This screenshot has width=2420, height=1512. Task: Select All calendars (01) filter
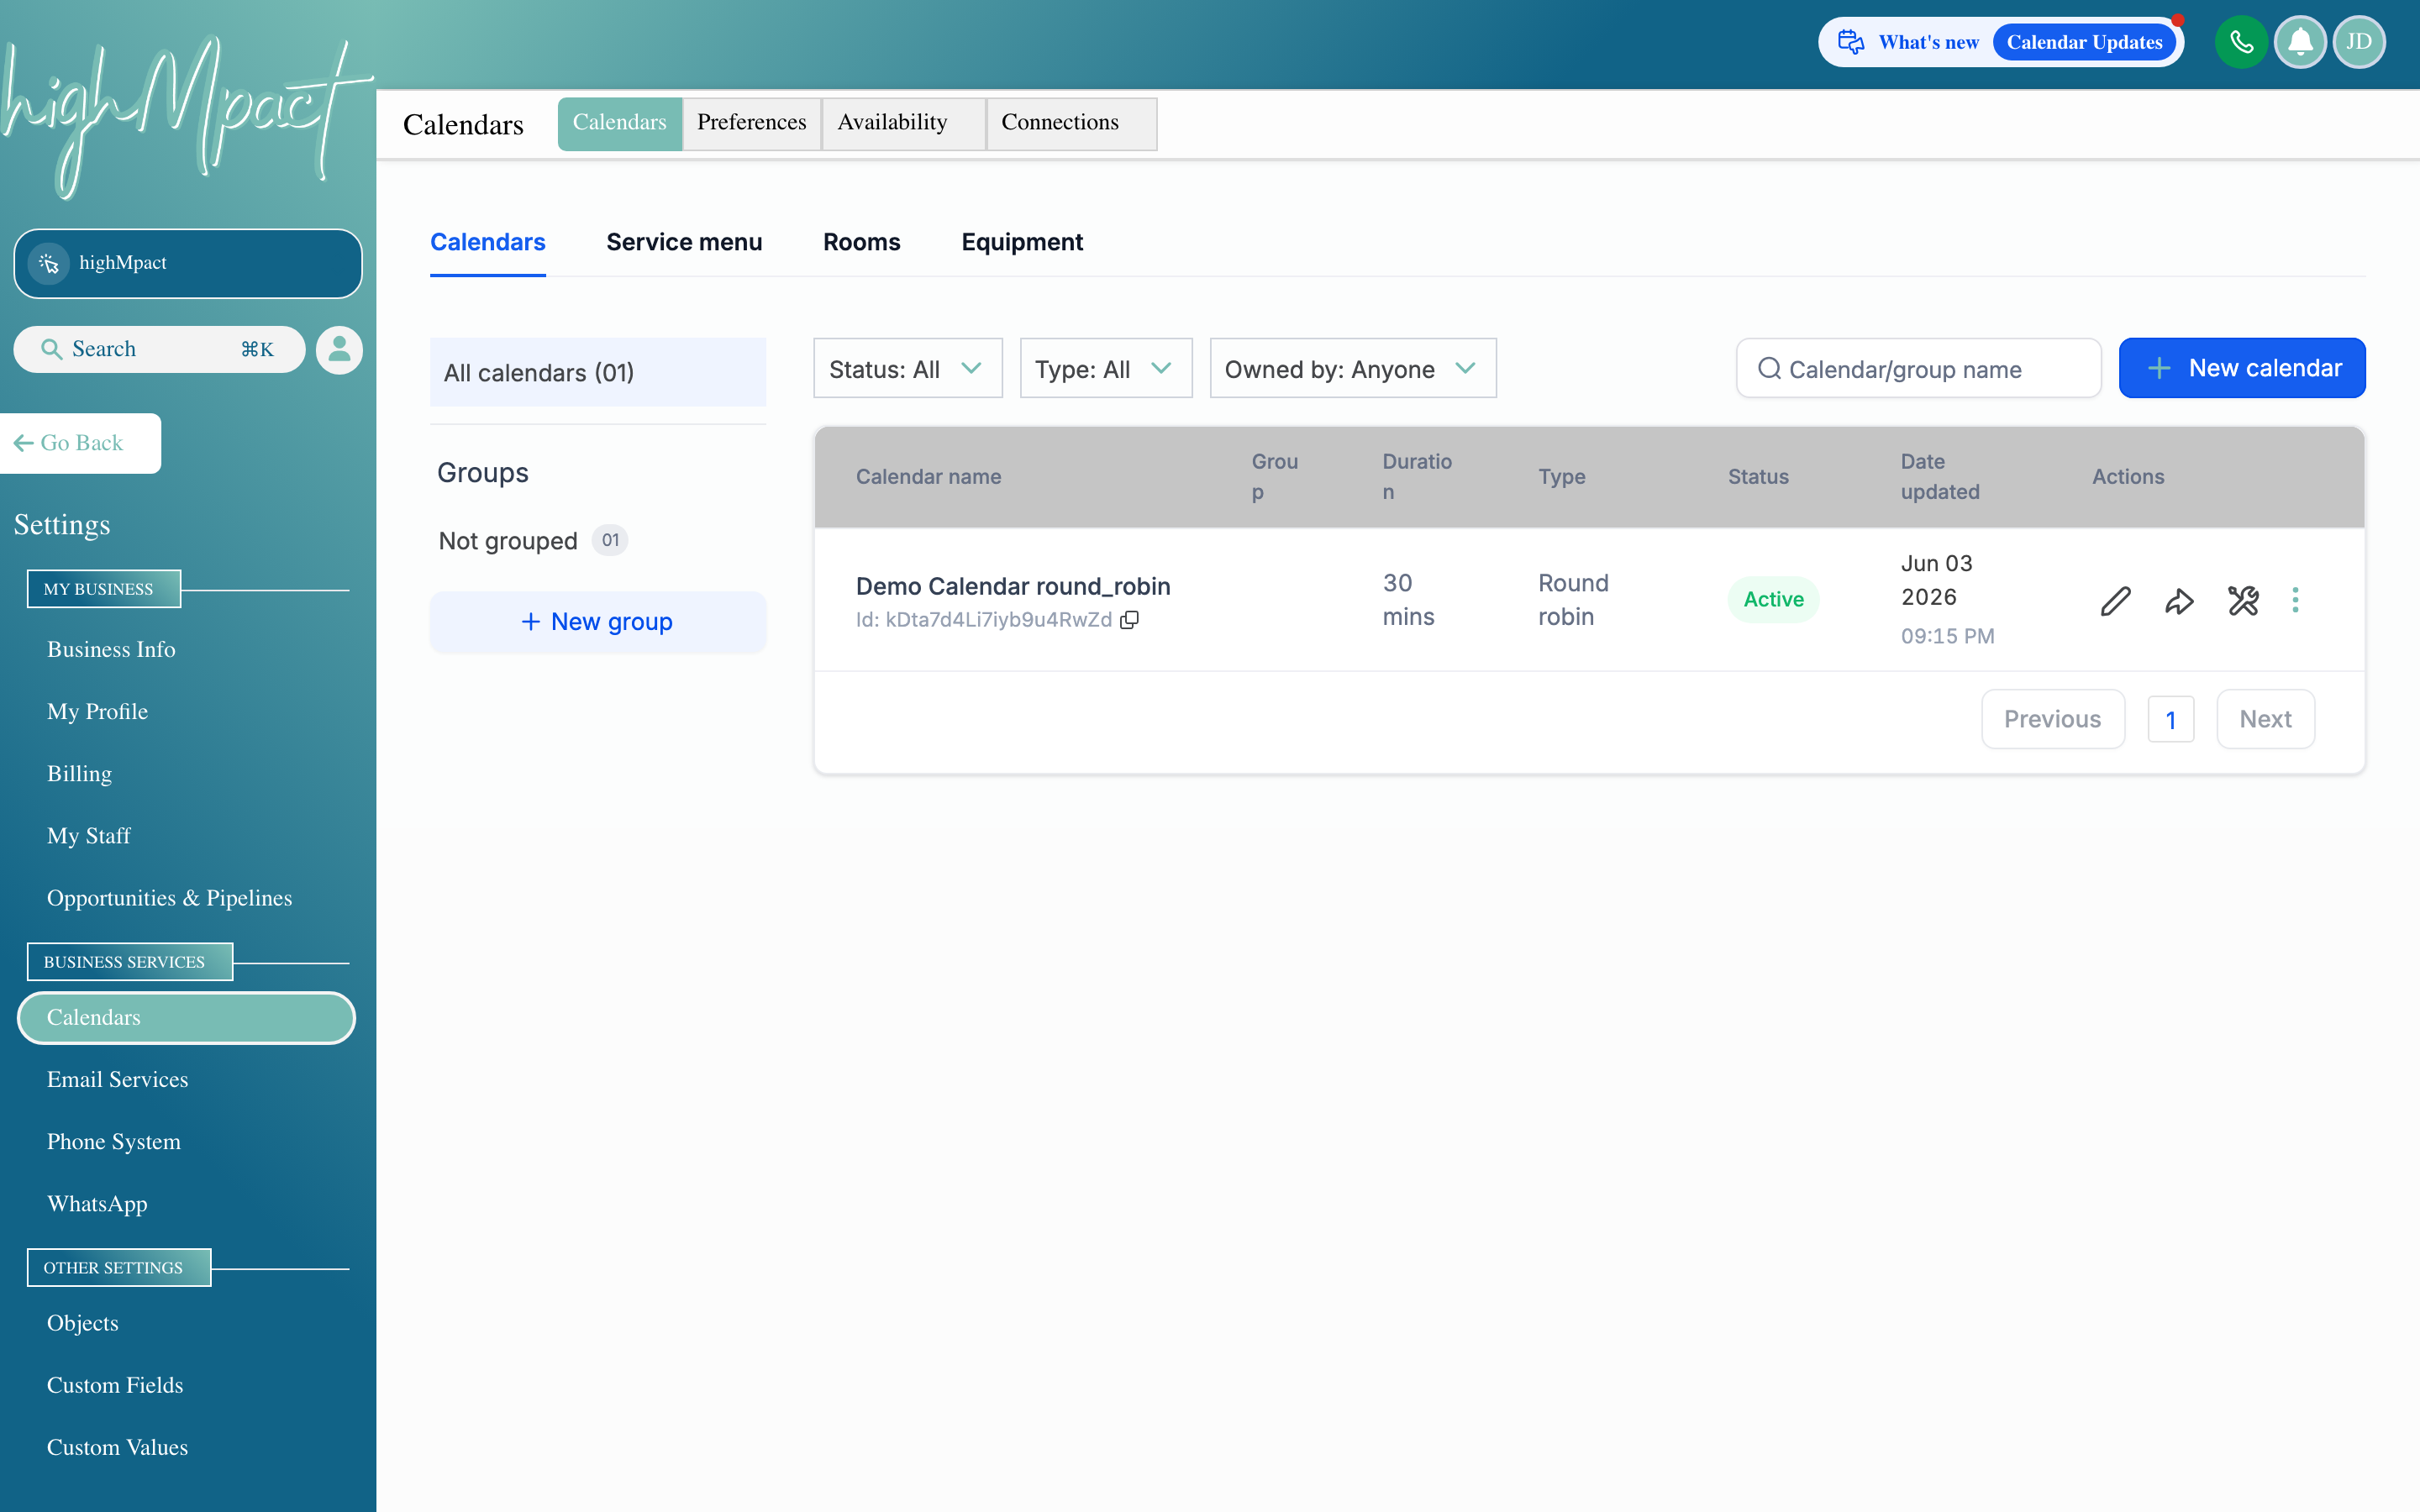point(597,372)
